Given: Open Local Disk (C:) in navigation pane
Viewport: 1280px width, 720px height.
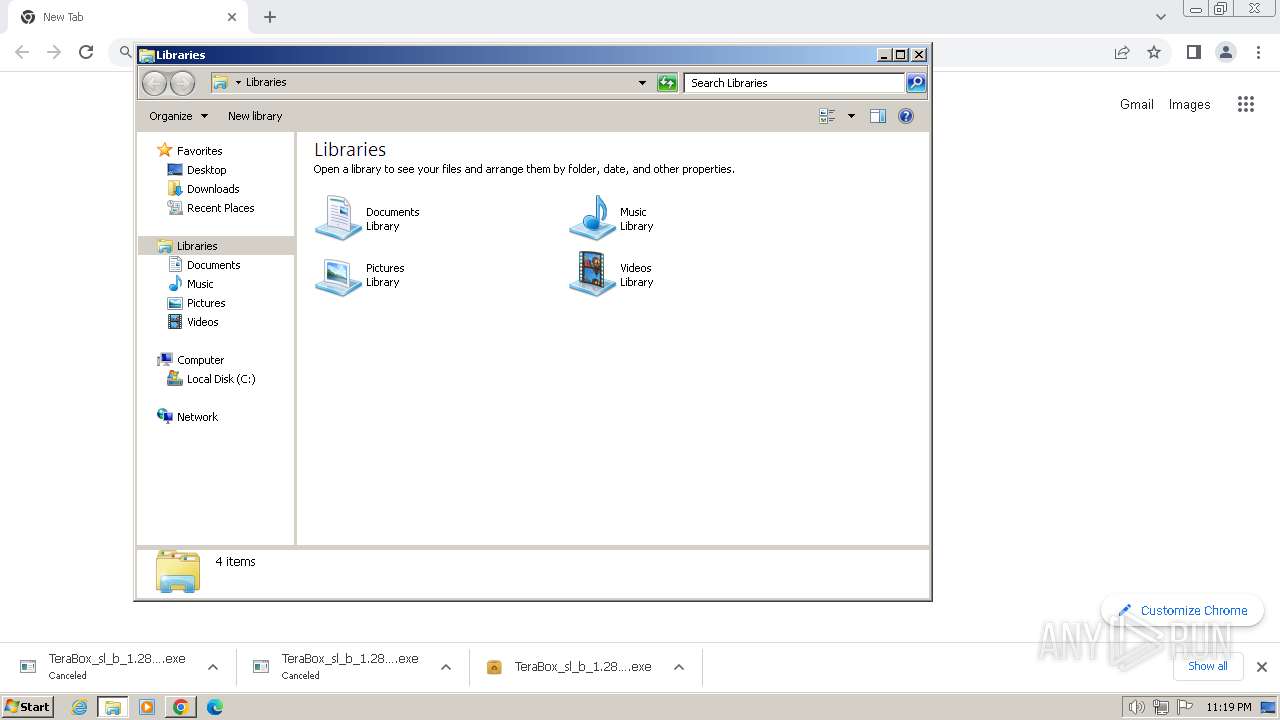Looking at the screenshot, I should [220, 379].
